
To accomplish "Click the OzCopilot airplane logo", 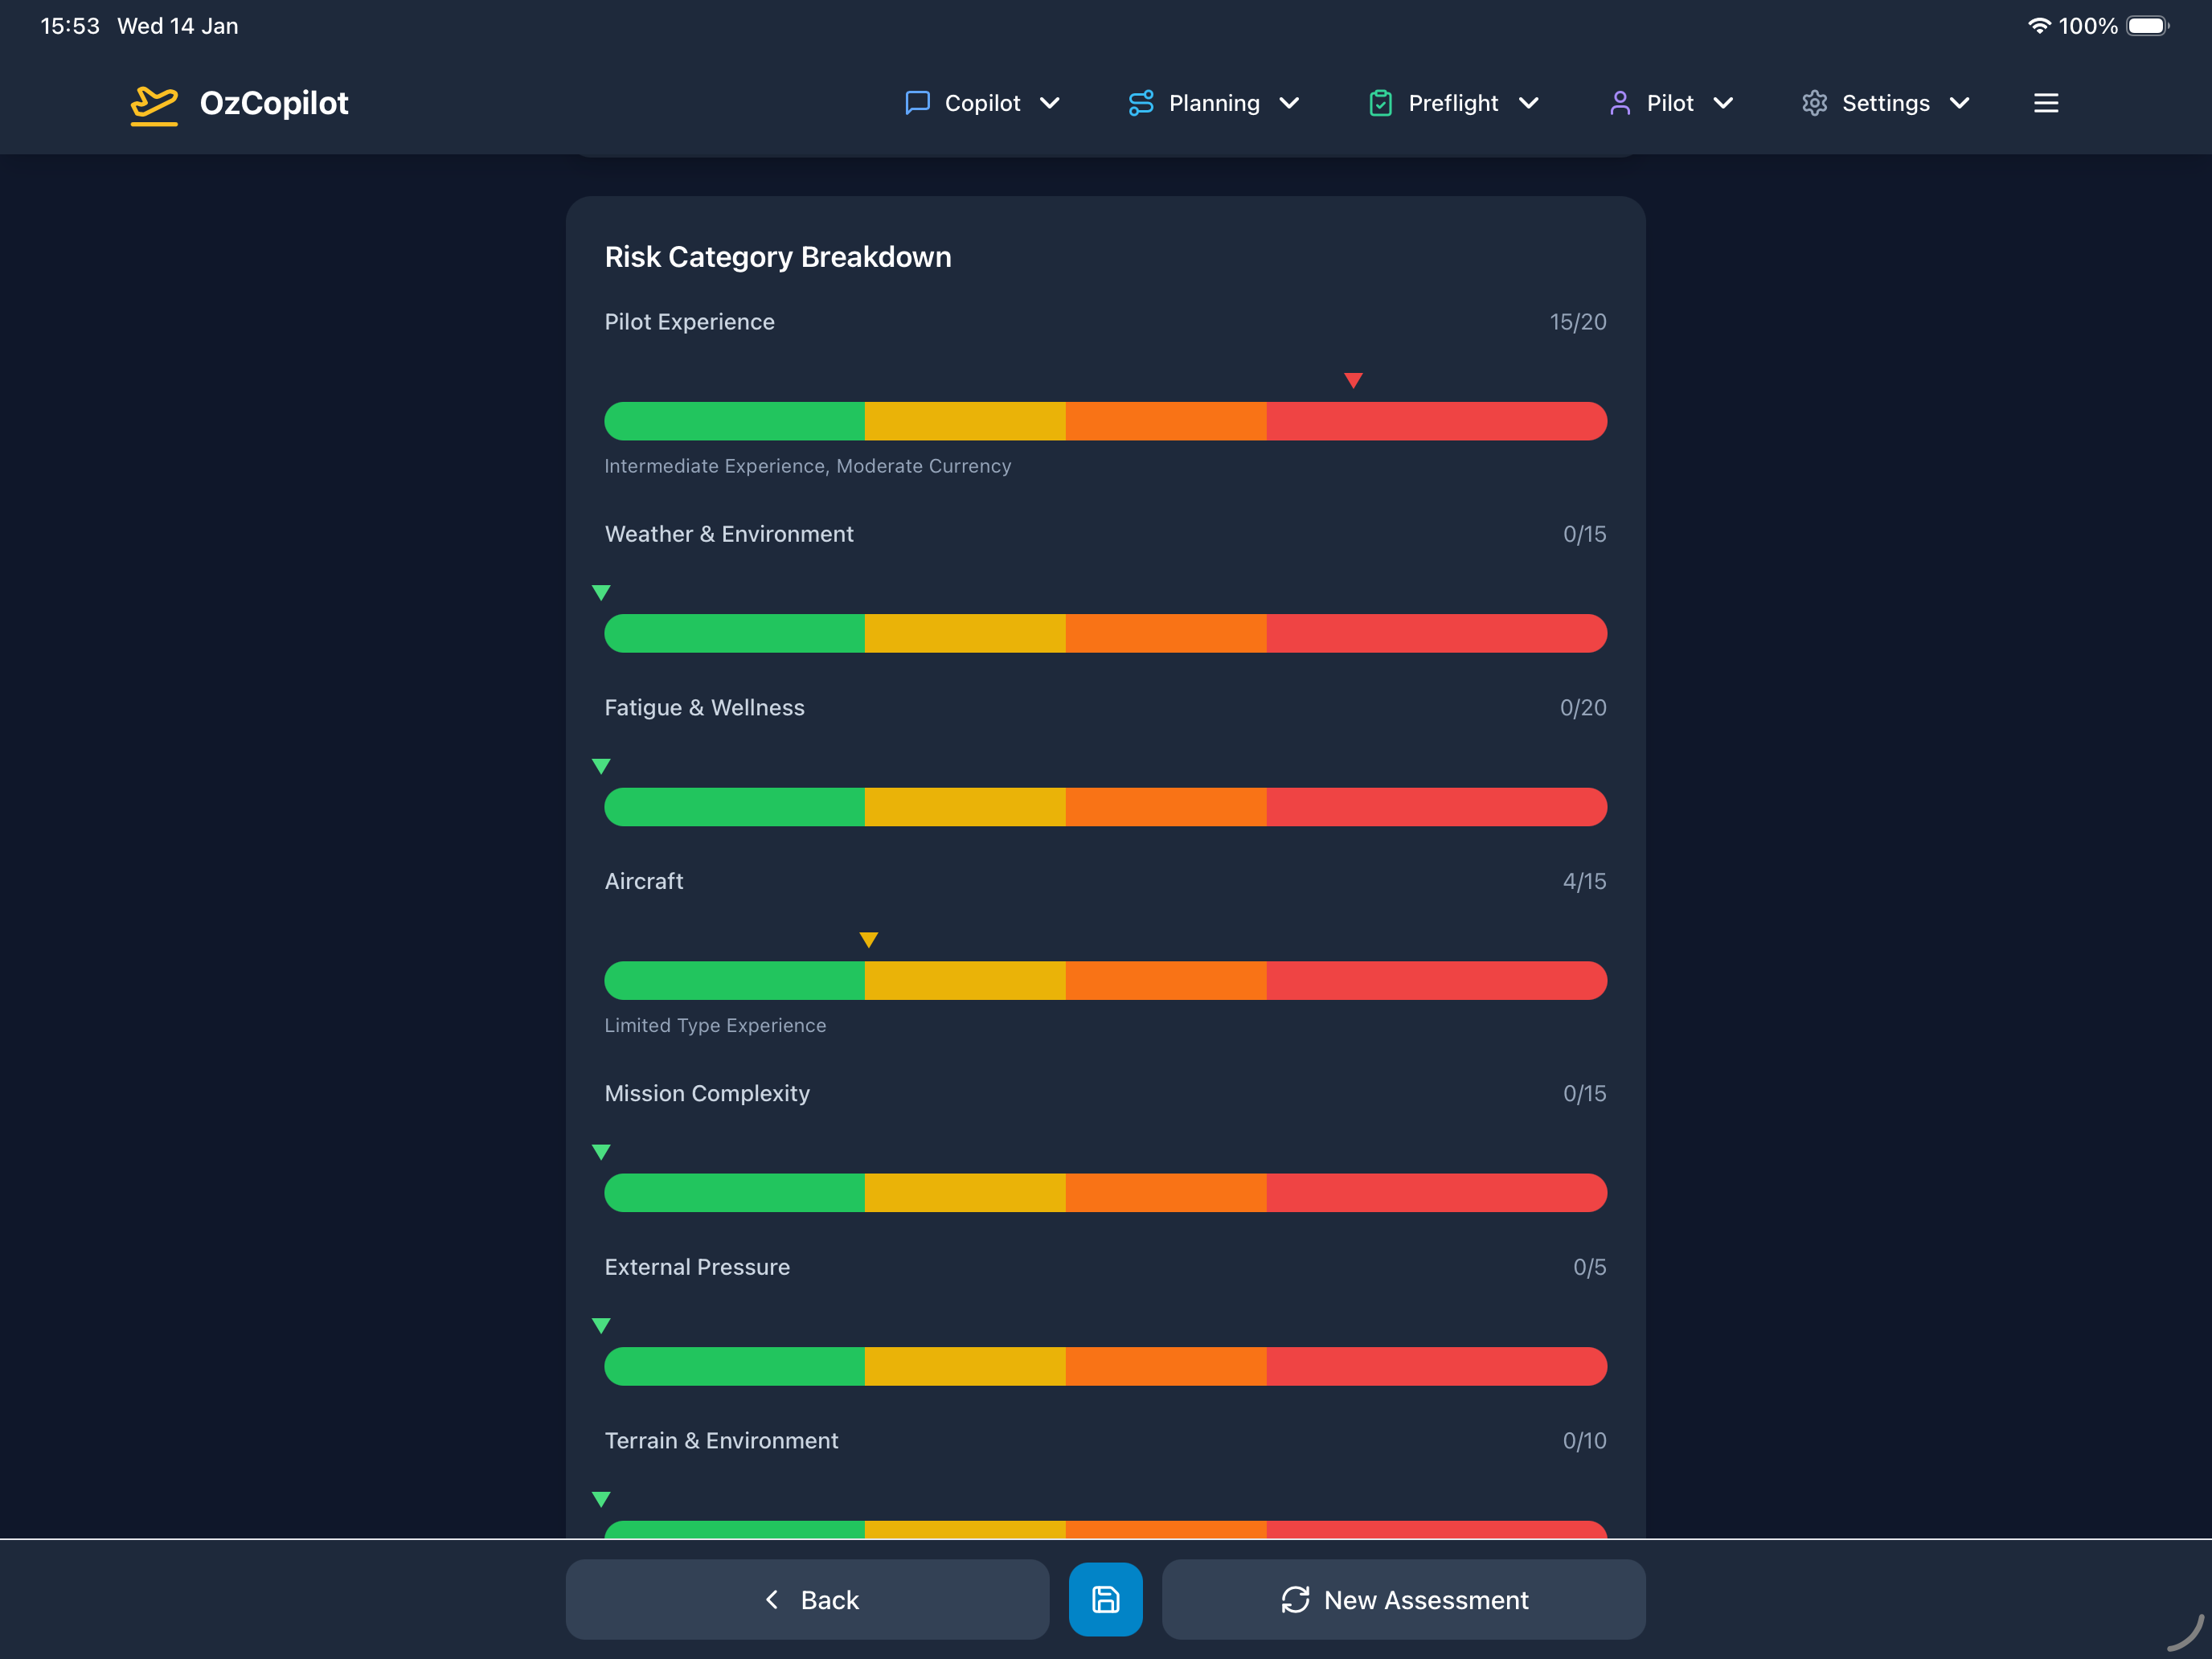I will [155, 103].
